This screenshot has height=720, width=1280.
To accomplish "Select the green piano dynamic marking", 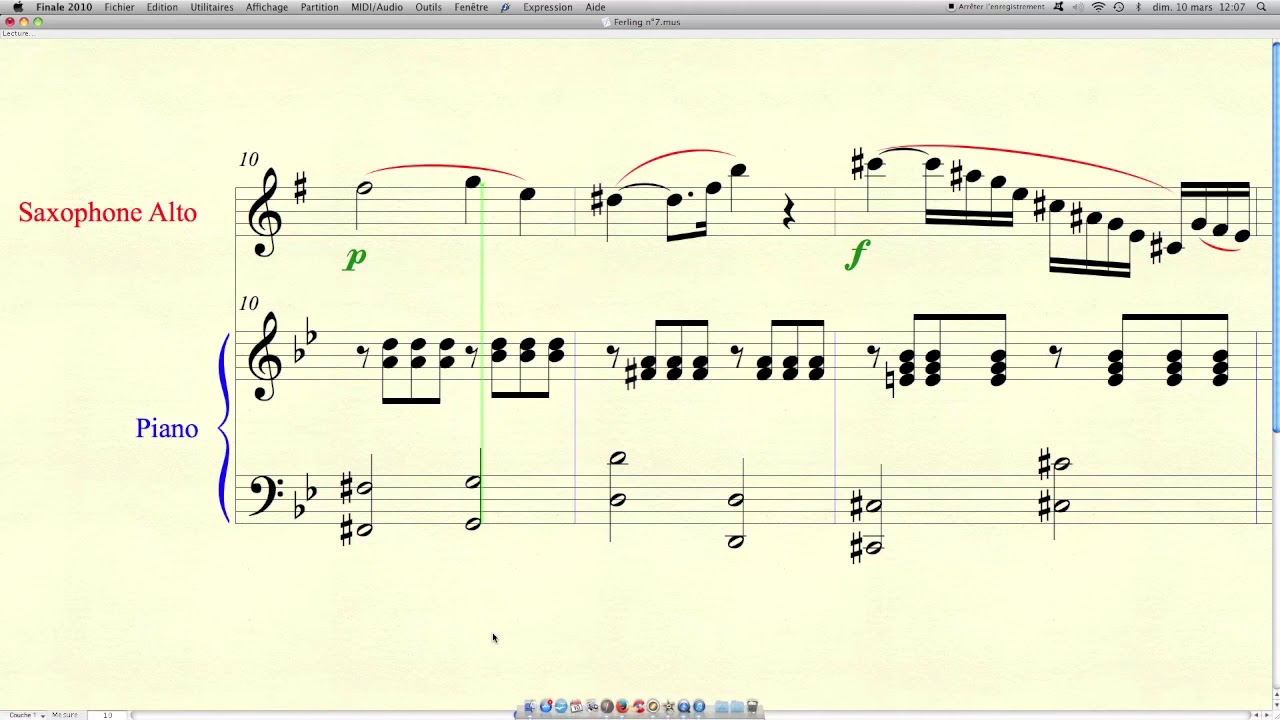I will click(x=355, y=258).
